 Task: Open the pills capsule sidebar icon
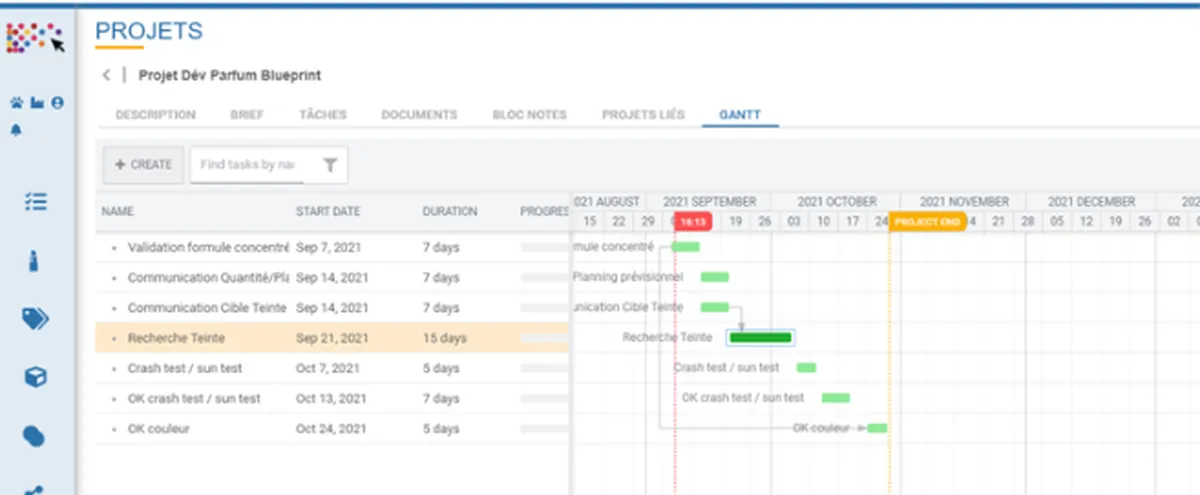pyautogui.click(x=35, y=436)
